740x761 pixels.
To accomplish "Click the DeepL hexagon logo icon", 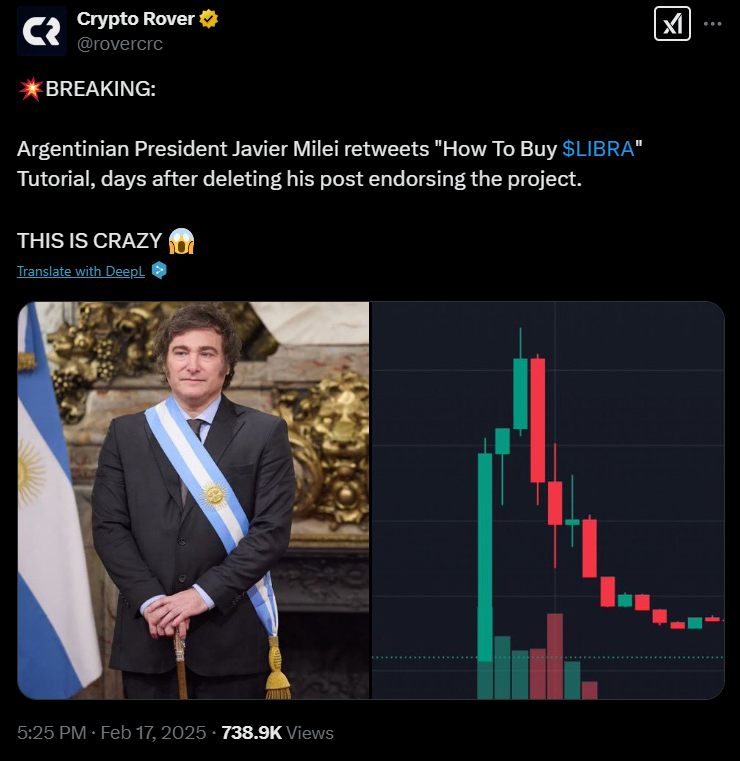I will point(159,270).
